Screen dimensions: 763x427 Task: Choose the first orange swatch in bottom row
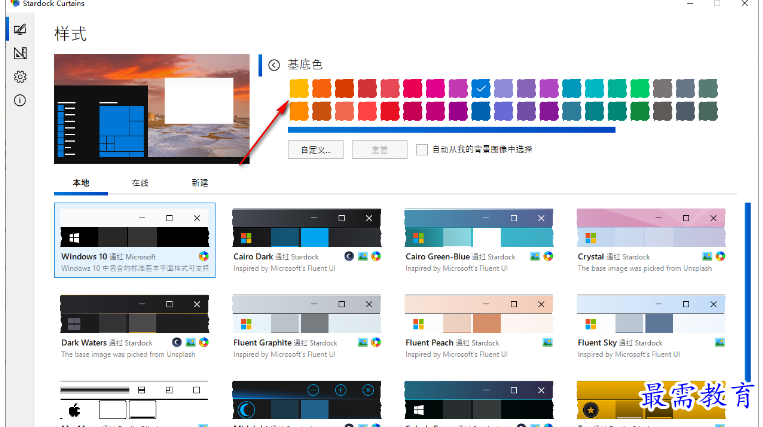tap(299, 111)
